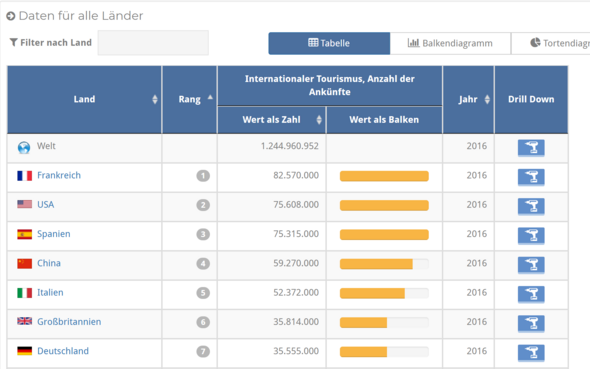Click drill down icon for Deutschland

pos(531,353)
